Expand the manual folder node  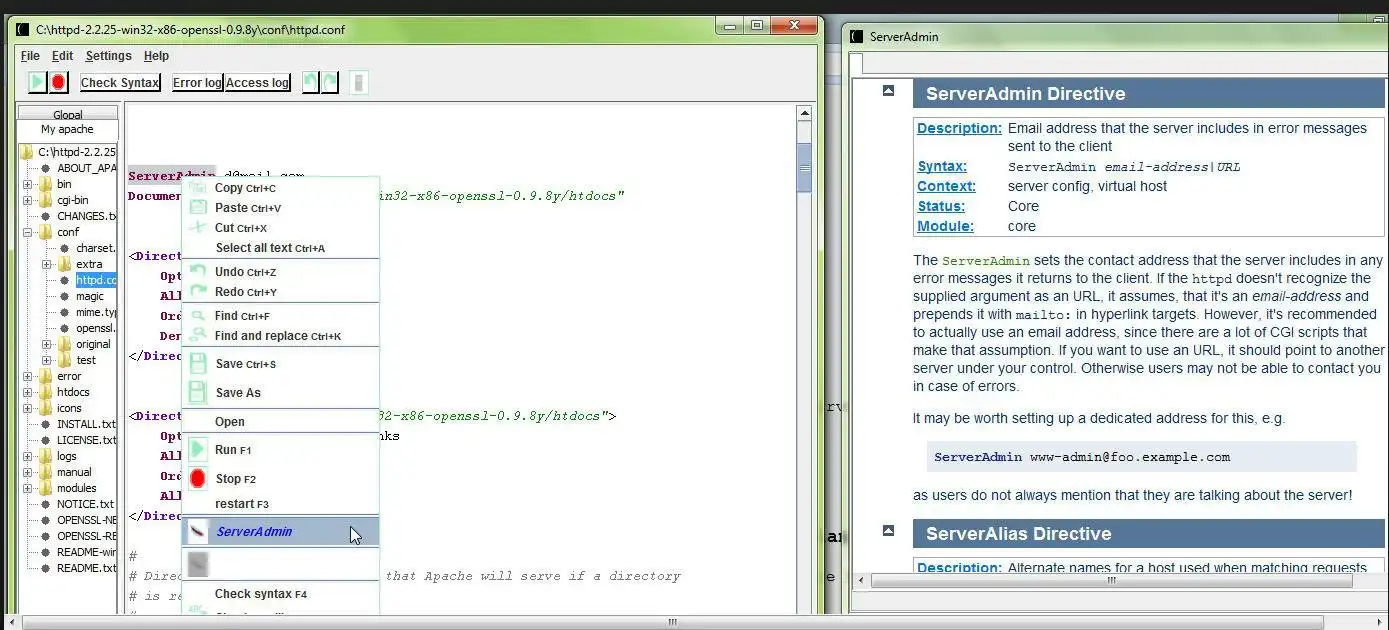(x=28, y=472)
